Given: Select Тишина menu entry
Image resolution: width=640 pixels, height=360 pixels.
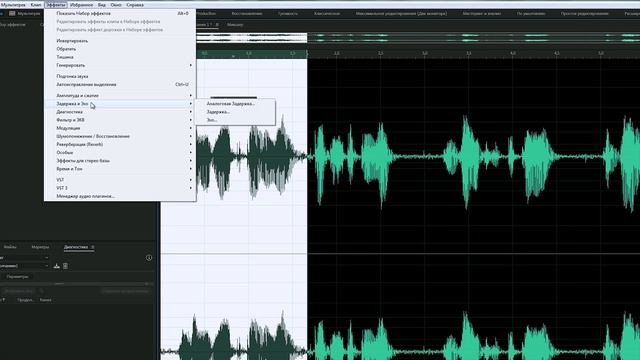Looking at the screenshot, I should point(120,57).
